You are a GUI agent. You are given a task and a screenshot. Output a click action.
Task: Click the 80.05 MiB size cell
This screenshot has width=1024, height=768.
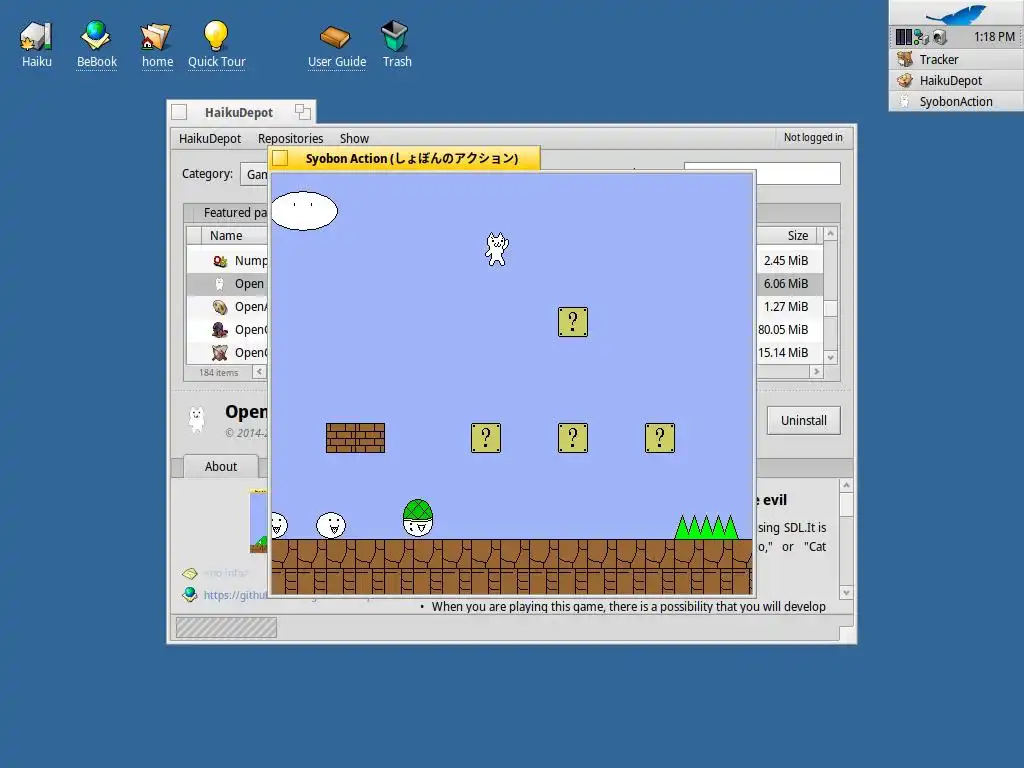[x=783, y=330]
